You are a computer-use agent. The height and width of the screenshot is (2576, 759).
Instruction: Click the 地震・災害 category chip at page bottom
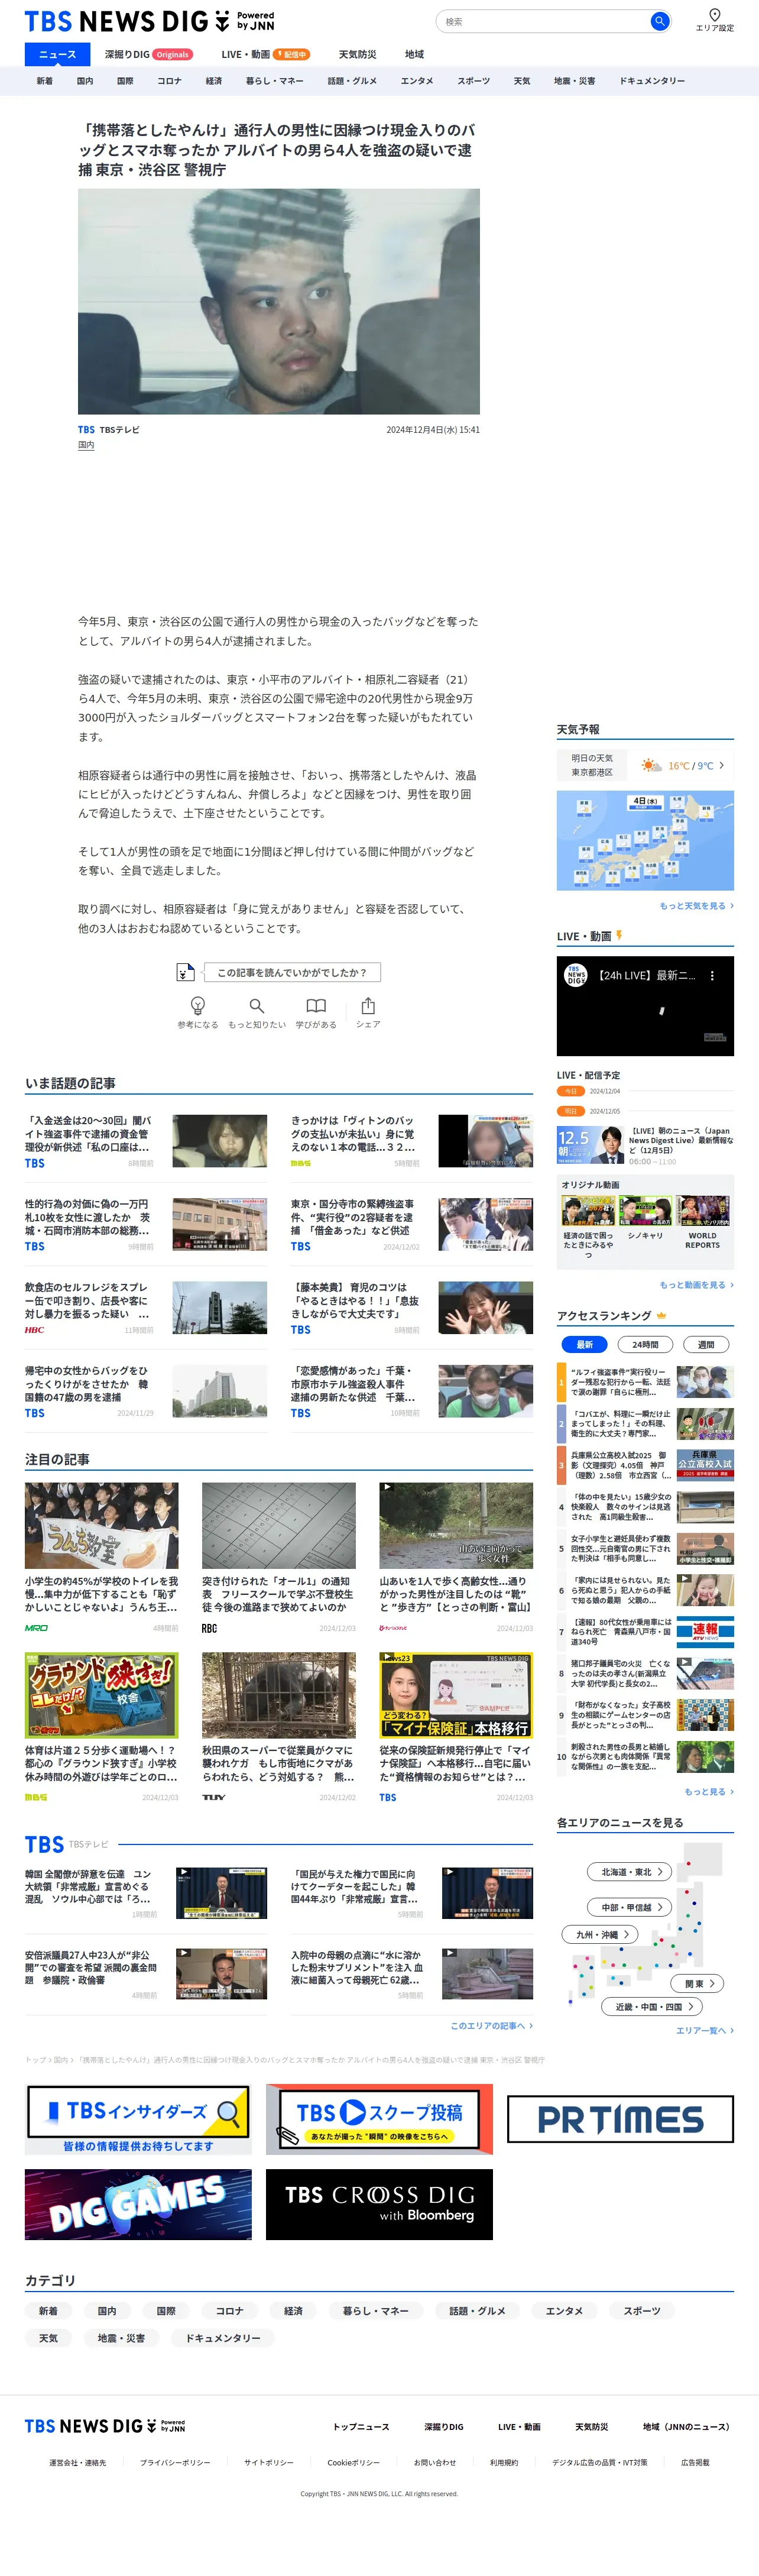[x=121, y=2338]
